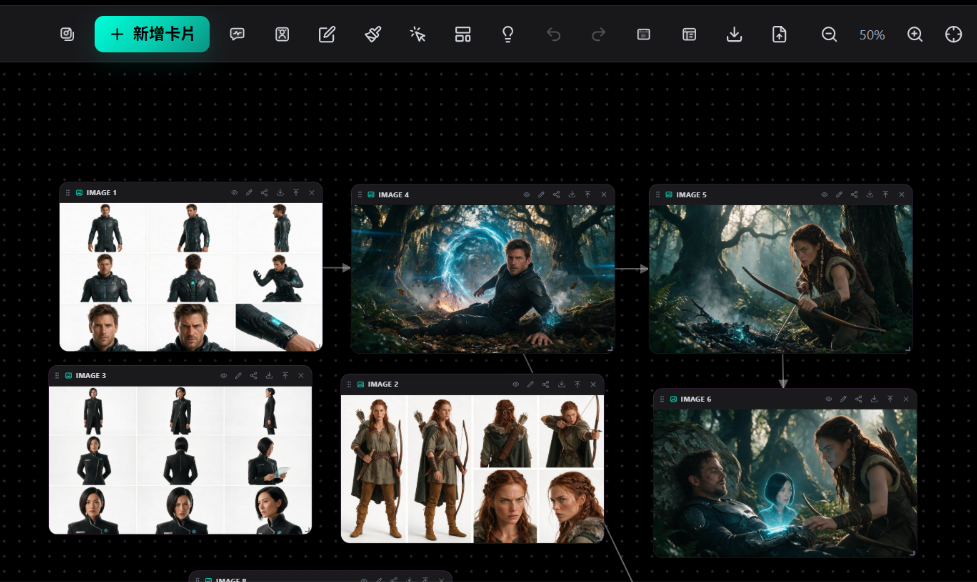Click the bring-to-top arrow on IMAGE 4 card
977x582 pixels.
coord(588,194)
